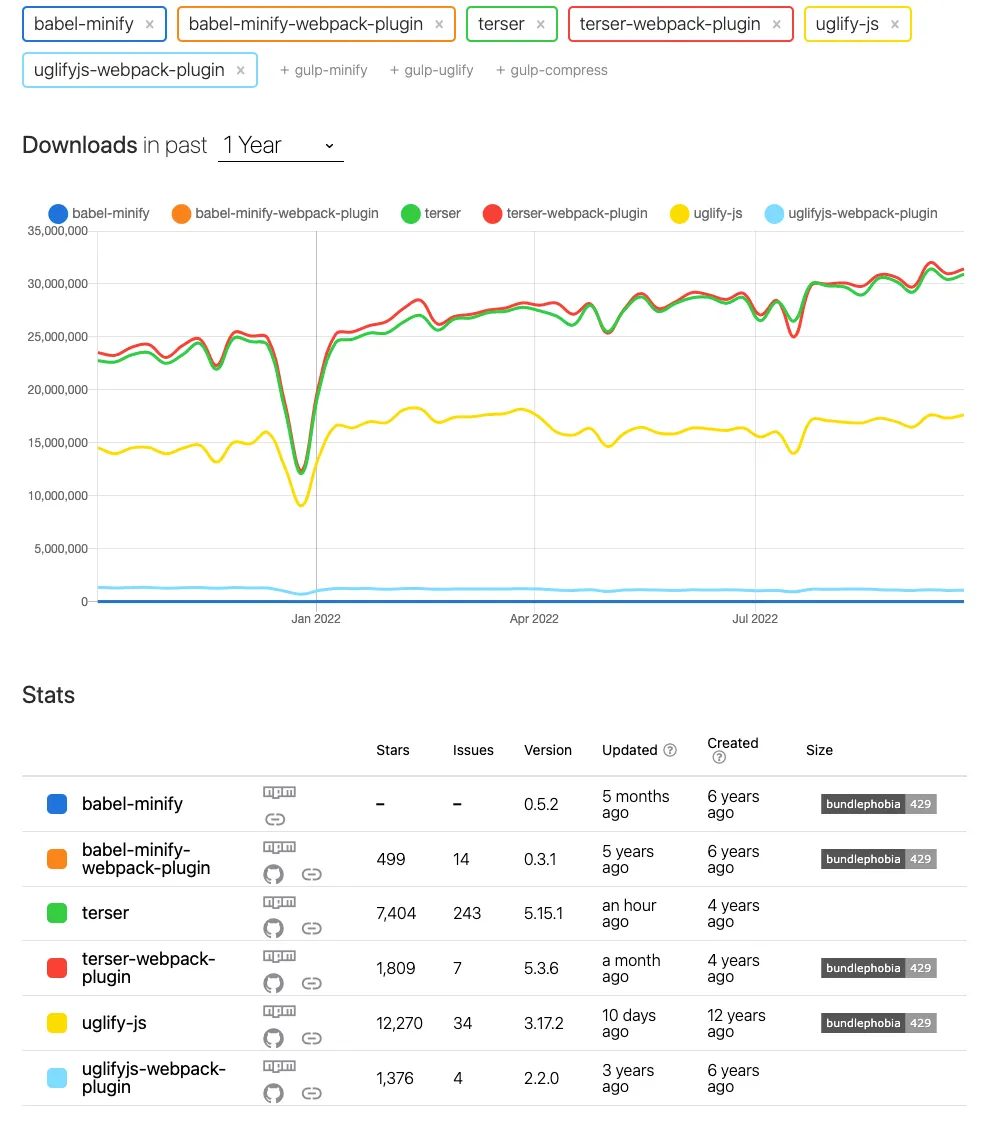998x1126 pixels.
Task: Show help for Updated column
Action: [670, 750]
